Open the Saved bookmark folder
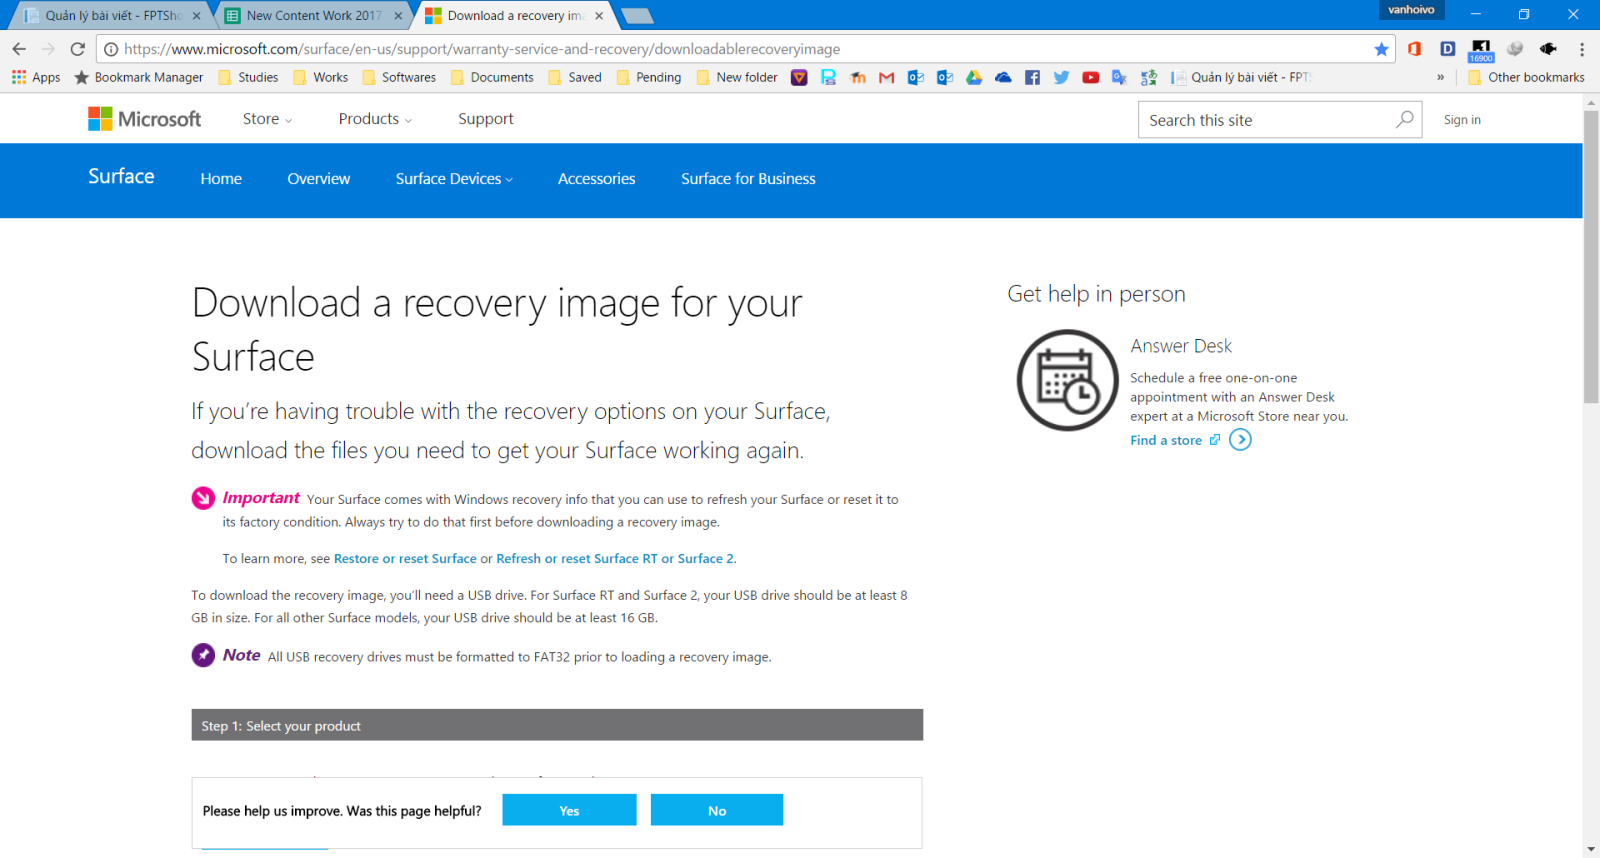The height and width of the screenshot is (858, 1600). pos(575,77)
